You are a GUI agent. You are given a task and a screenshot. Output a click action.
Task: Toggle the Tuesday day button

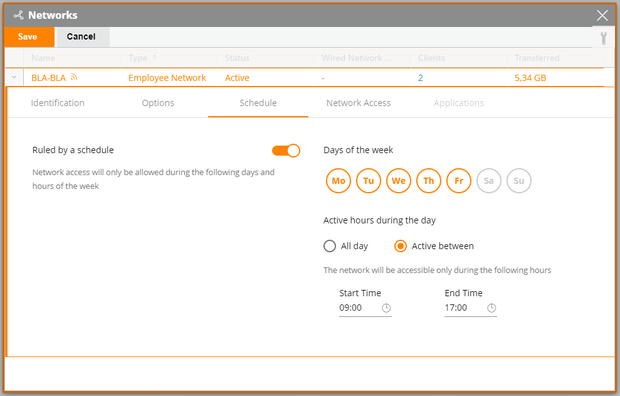pos(369,181)
